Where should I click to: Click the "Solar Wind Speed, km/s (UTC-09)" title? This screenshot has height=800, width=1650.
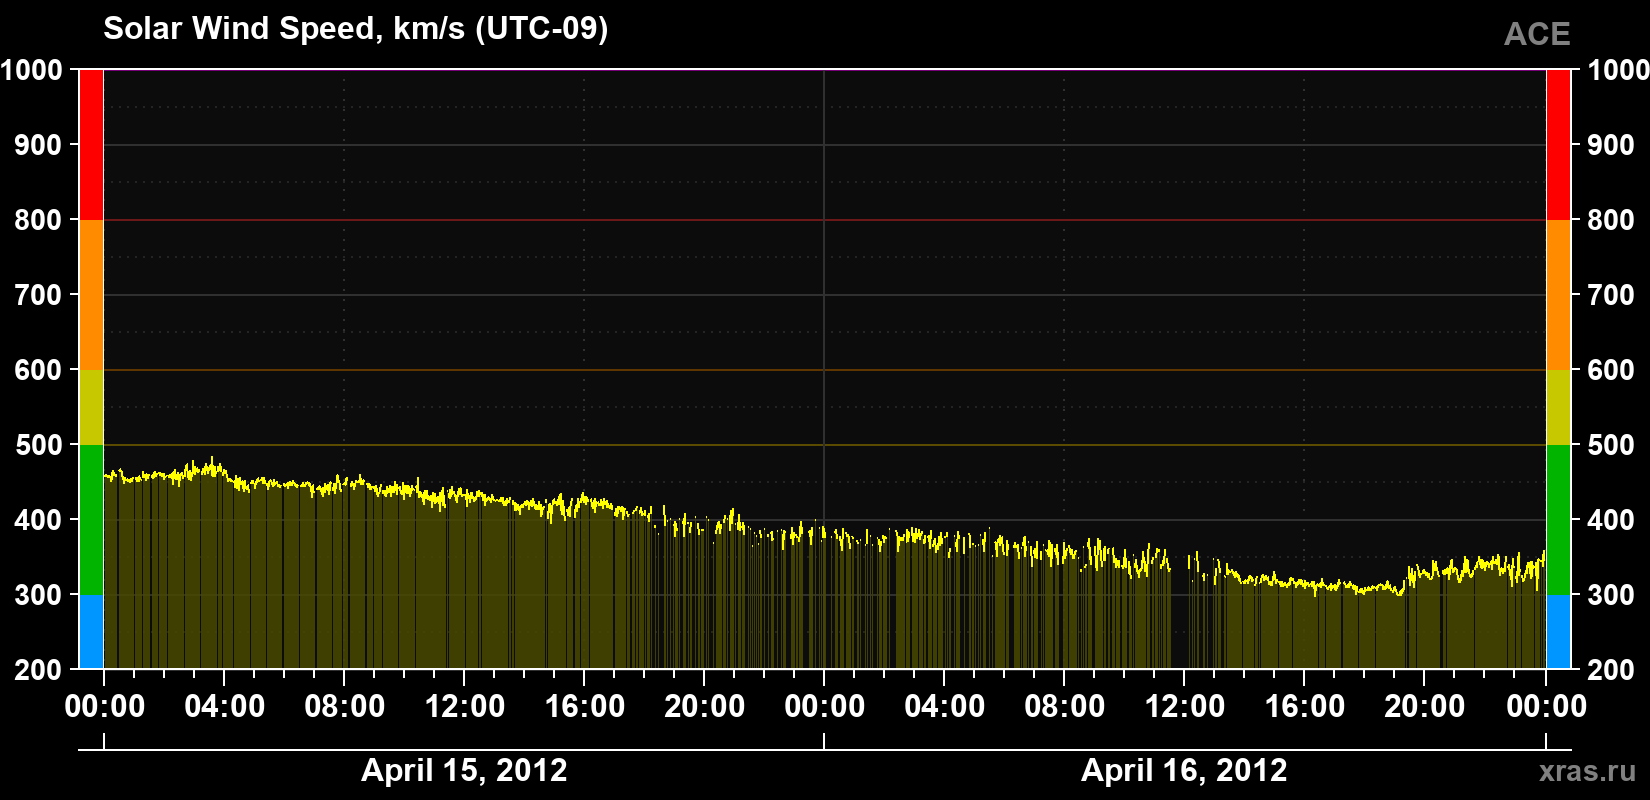(x=355, y=29)
